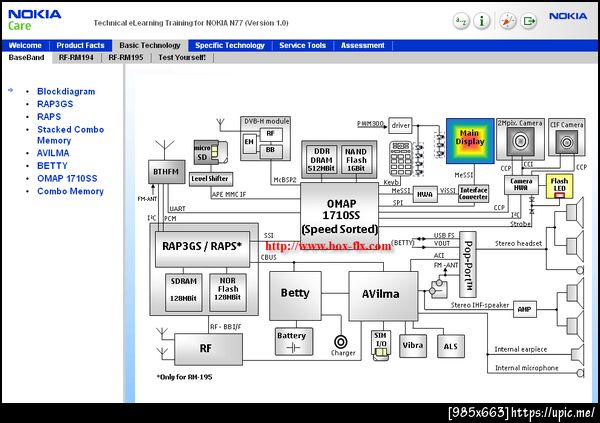The width and height of the screenshot is (600, 423).
Task: Click the information icon
Action: coord(482,21)
